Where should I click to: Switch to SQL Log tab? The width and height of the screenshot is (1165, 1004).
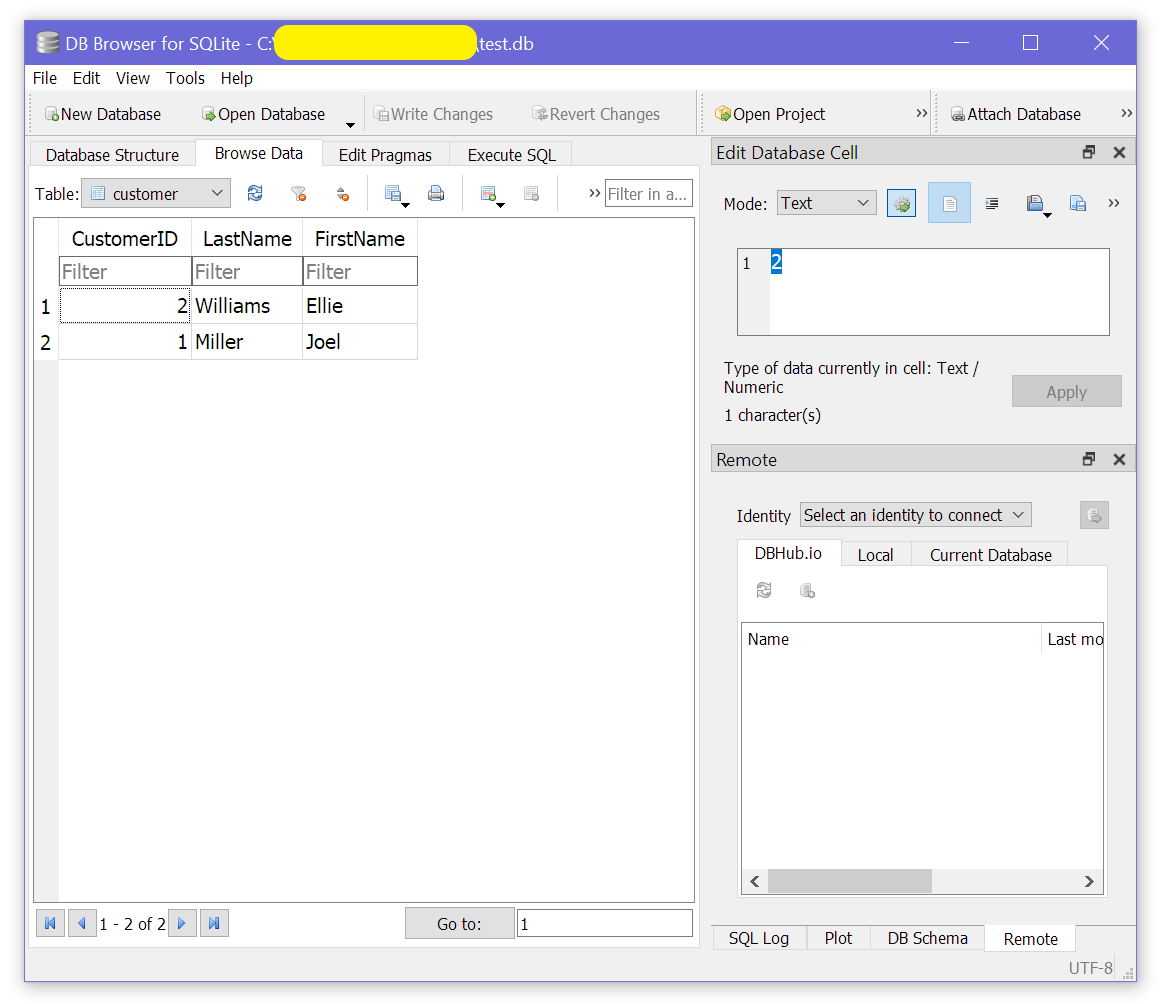(x=759, y=938)
